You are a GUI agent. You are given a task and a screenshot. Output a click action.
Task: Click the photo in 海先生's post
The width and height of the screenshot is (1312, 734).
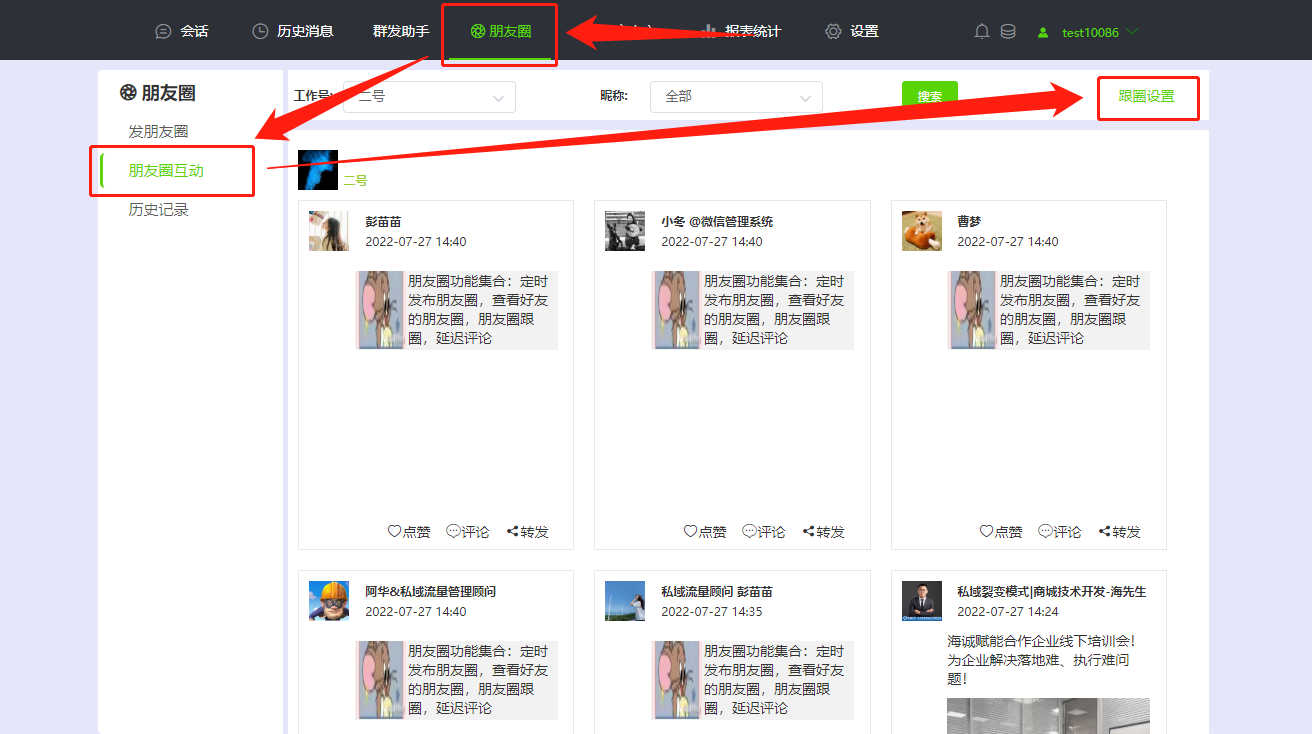(1049, 716)
